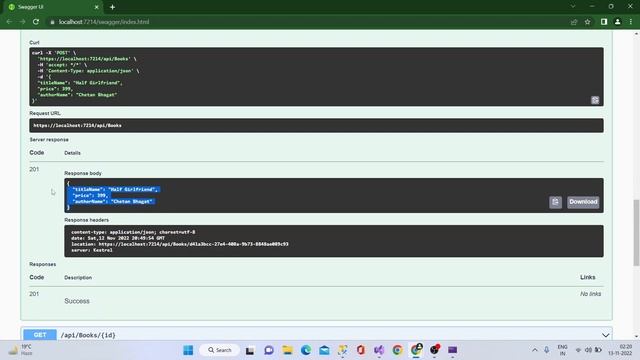Copy the curl command to clipboard
Screen dimensions: 640x360
click(595, 100)
